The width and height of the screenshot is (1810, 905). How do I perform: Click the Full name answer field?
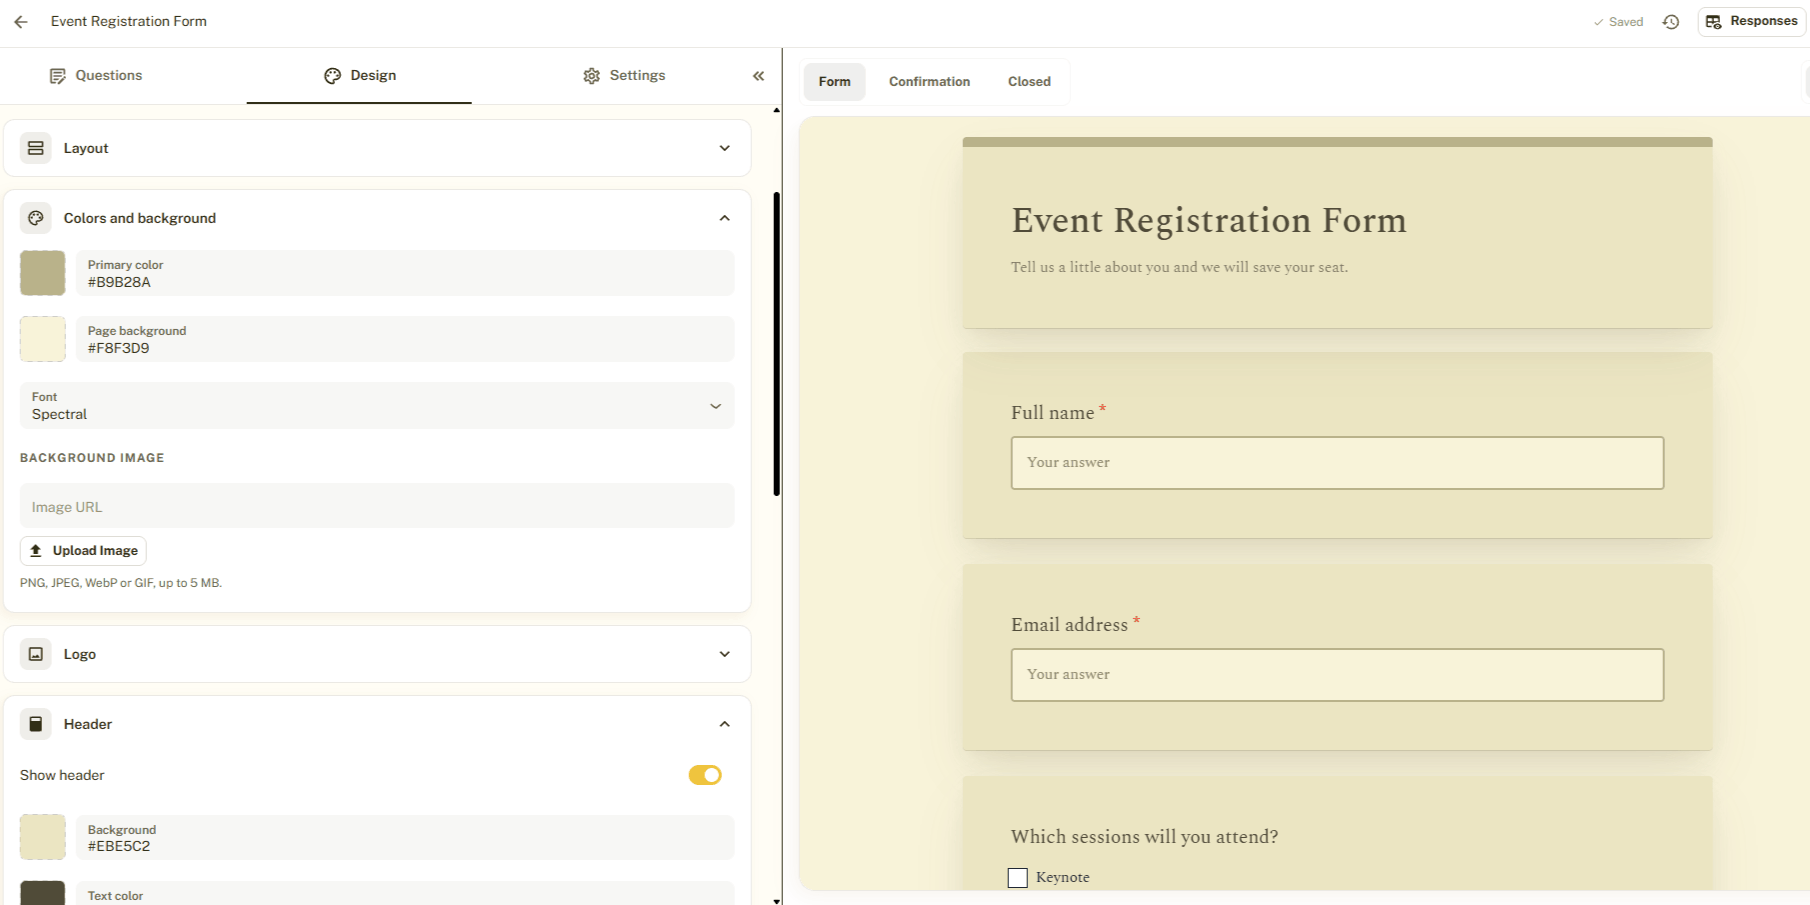click(1337, 463)
